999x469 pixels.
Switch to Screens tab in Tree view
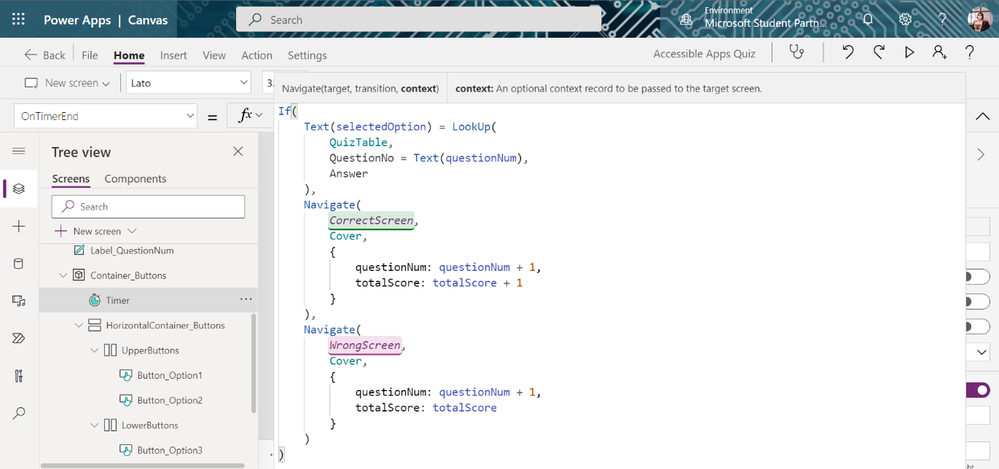pos(71,179)
